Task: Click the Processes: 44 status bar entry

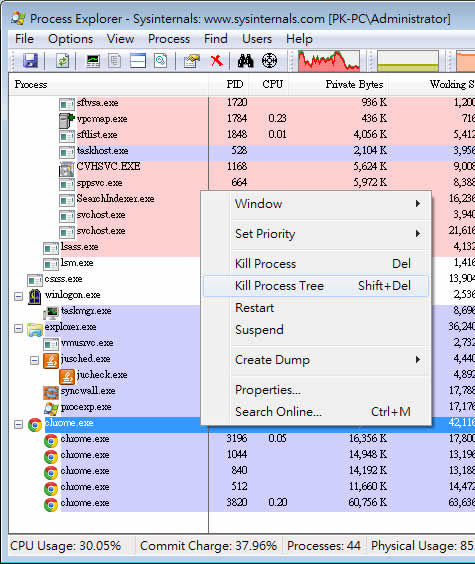Action: (x=324, y=546)
